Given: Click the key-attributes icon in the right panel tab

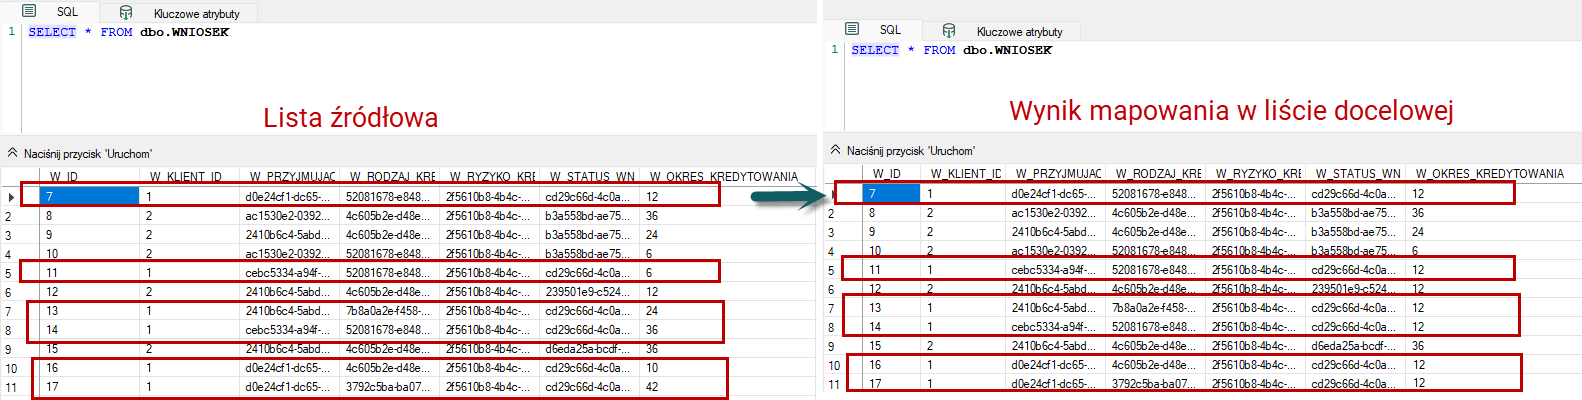Looking at the screenshot, I should click(949, 31).
